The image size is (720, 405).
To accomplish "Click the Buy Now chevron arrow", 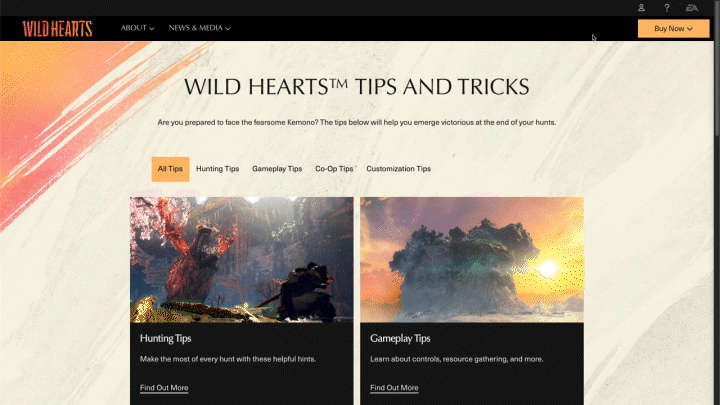I will pos(690,29).
